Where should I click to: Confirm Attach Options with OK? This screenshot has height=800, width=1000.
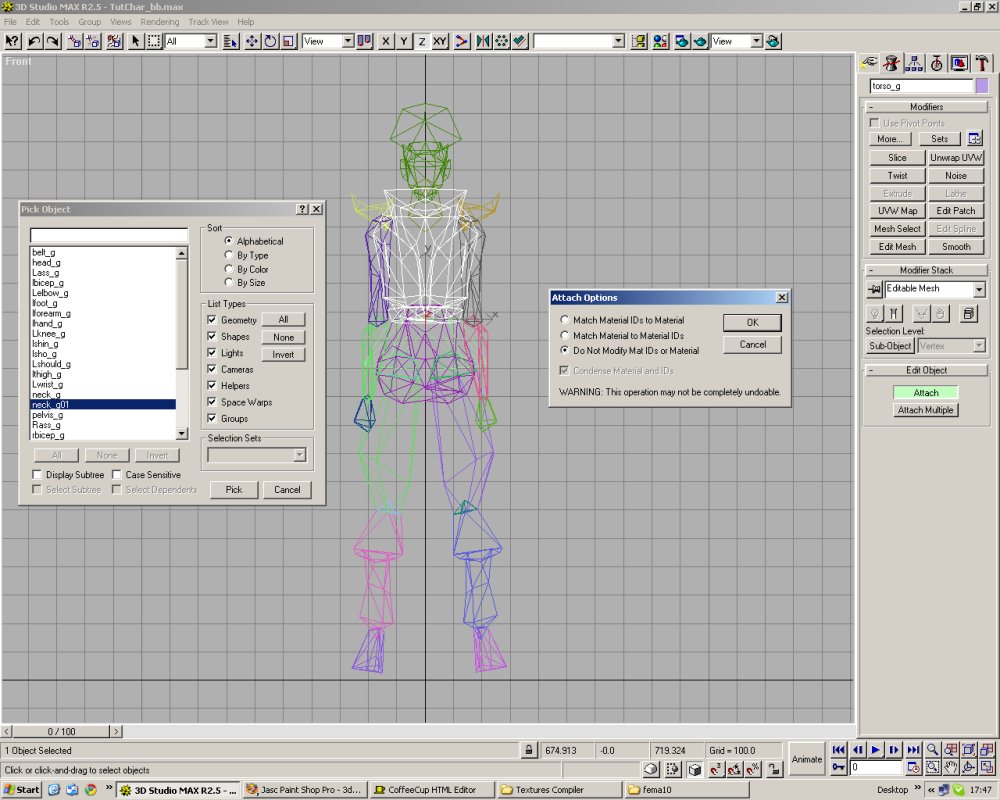(x=753, y=323)
